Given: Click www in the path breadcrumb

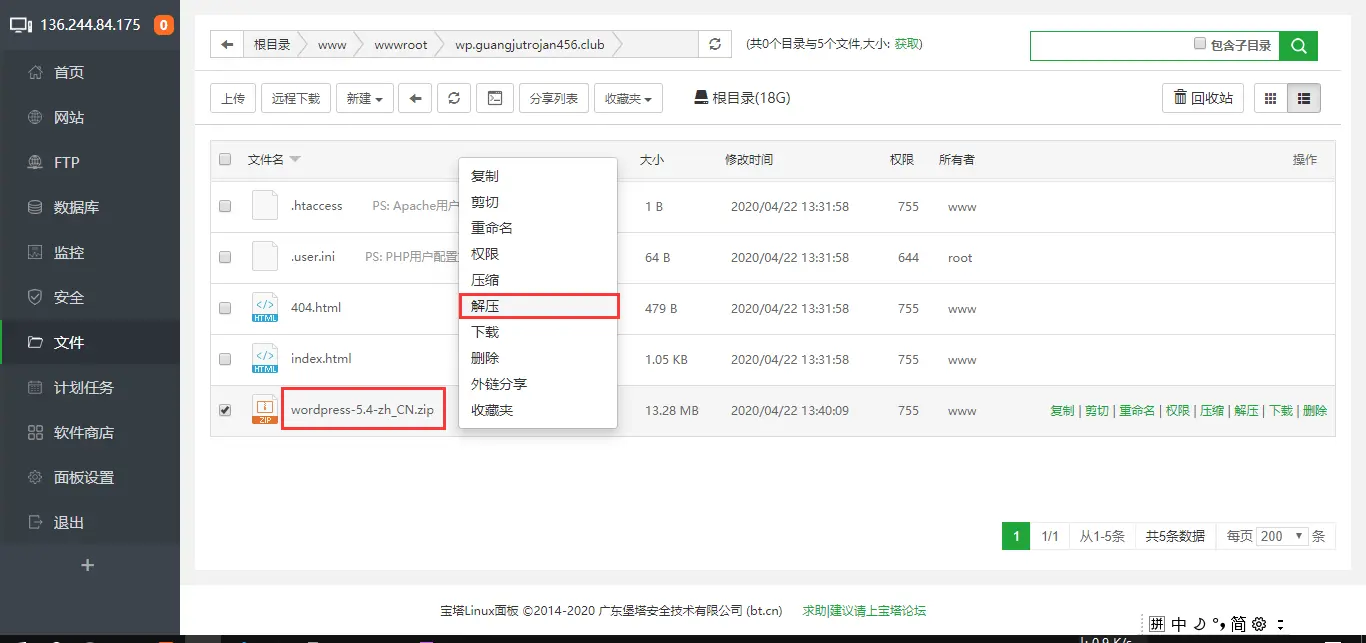Looking at the screenshot, I should coord(332,44).
